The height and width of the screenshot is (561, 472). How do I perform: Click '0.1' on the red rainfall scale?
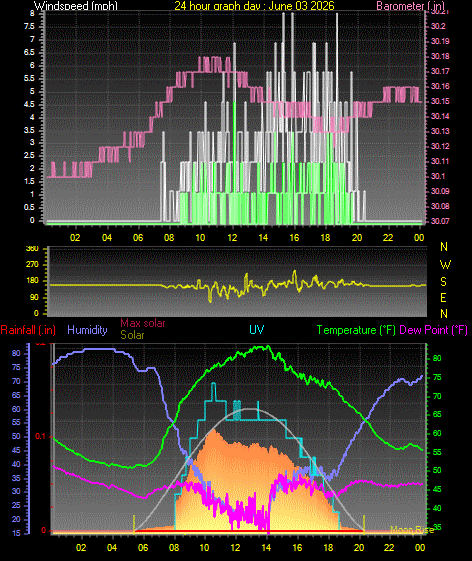(40, 436)
